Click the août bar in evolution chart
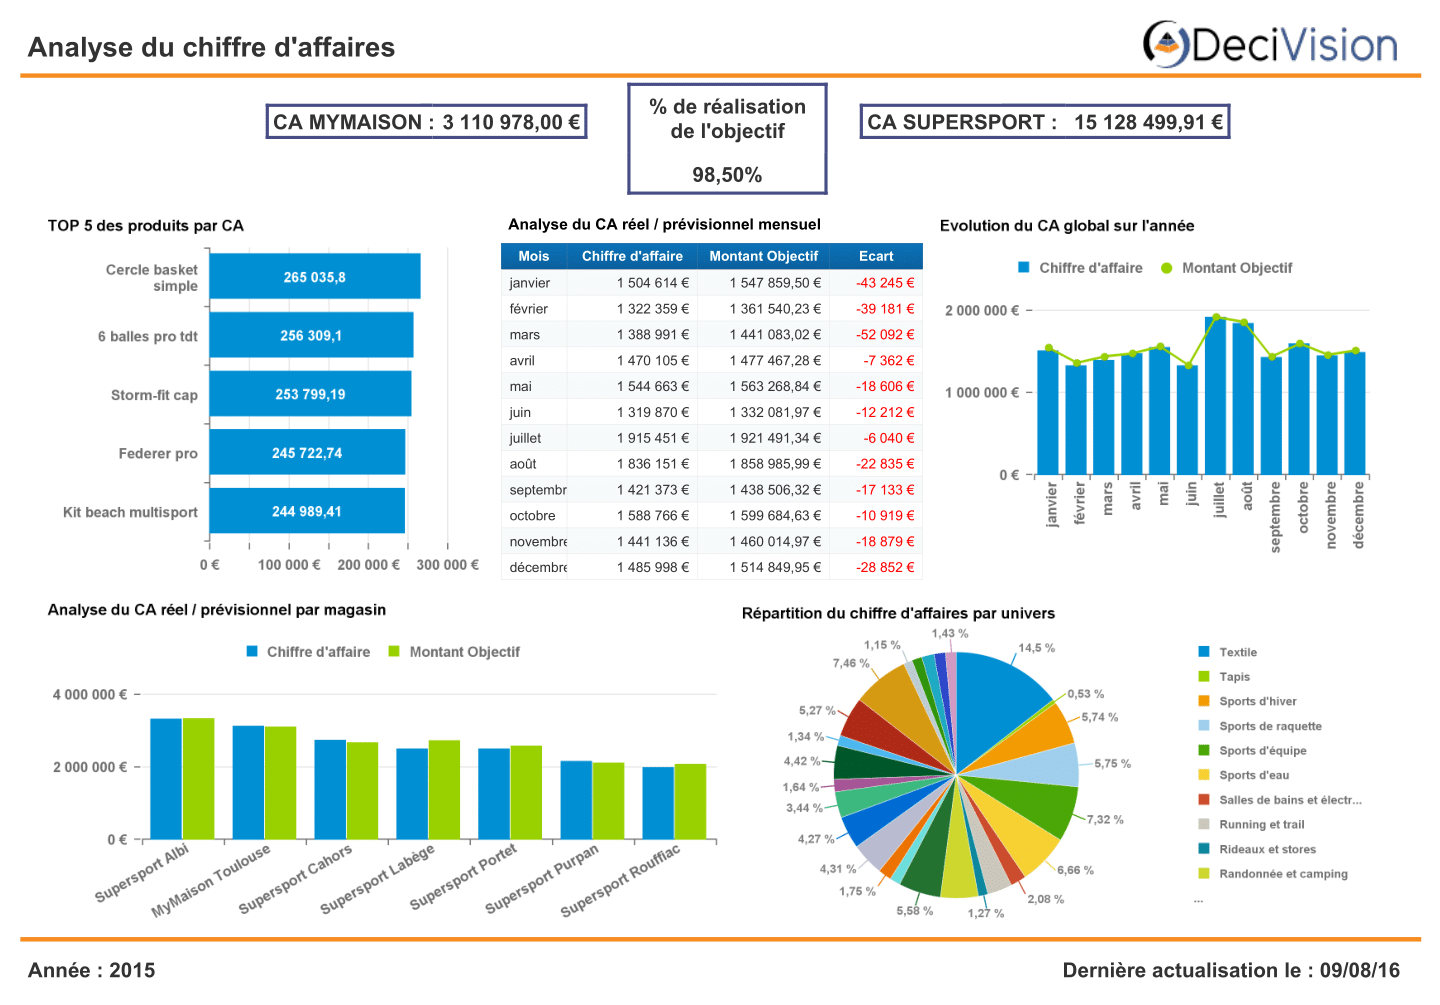Image resolution: width=1440 pixels, height=1005 pixels. [1243, 399]
